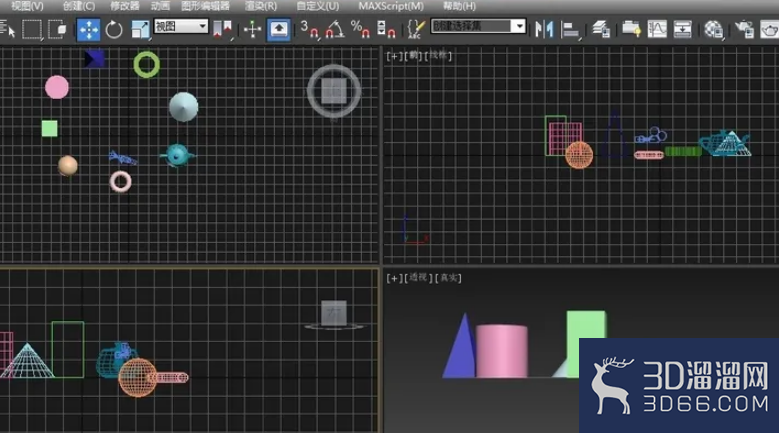Open the Render Setup teapot icon

point(744,29)
